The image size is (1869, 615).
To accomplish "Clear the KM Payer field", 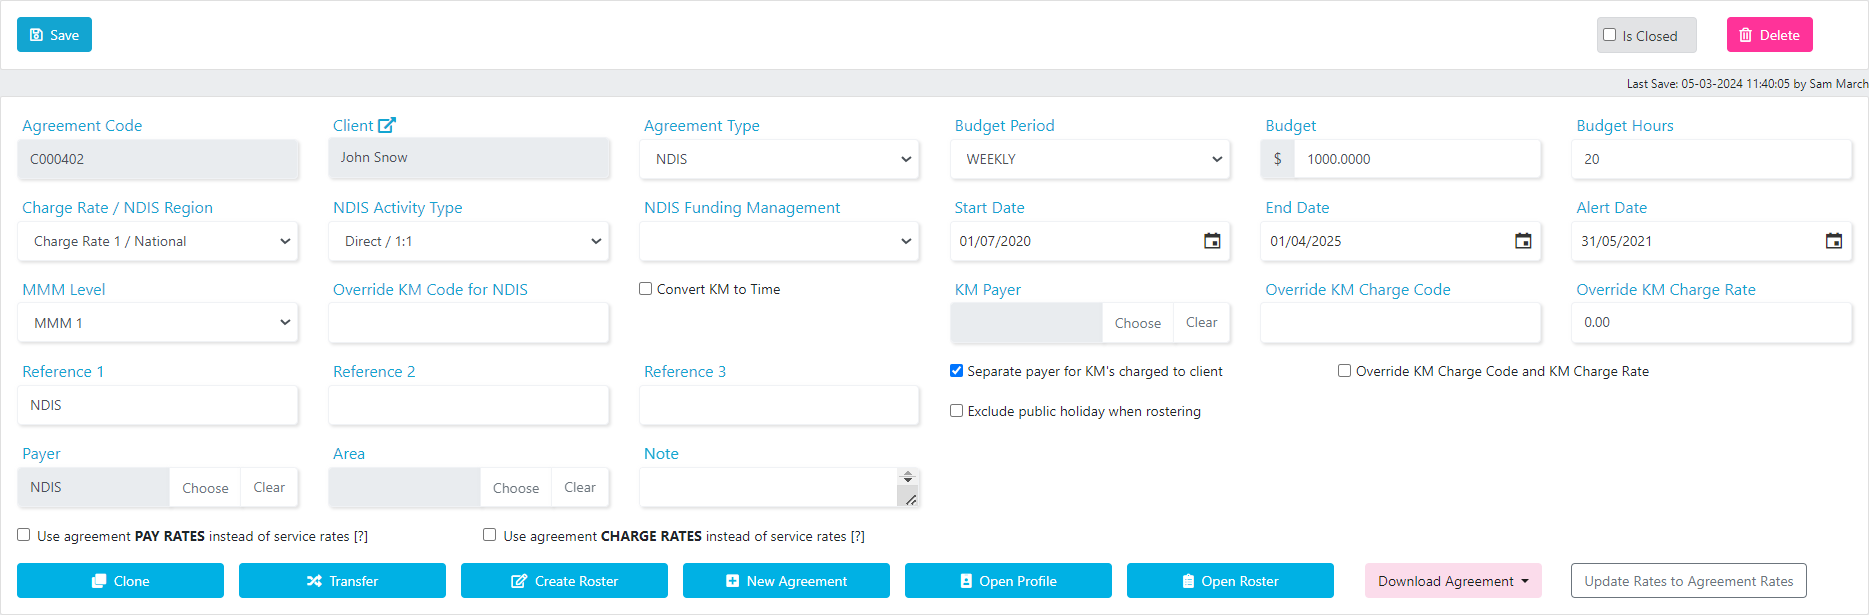I will tap(1201, 323).
